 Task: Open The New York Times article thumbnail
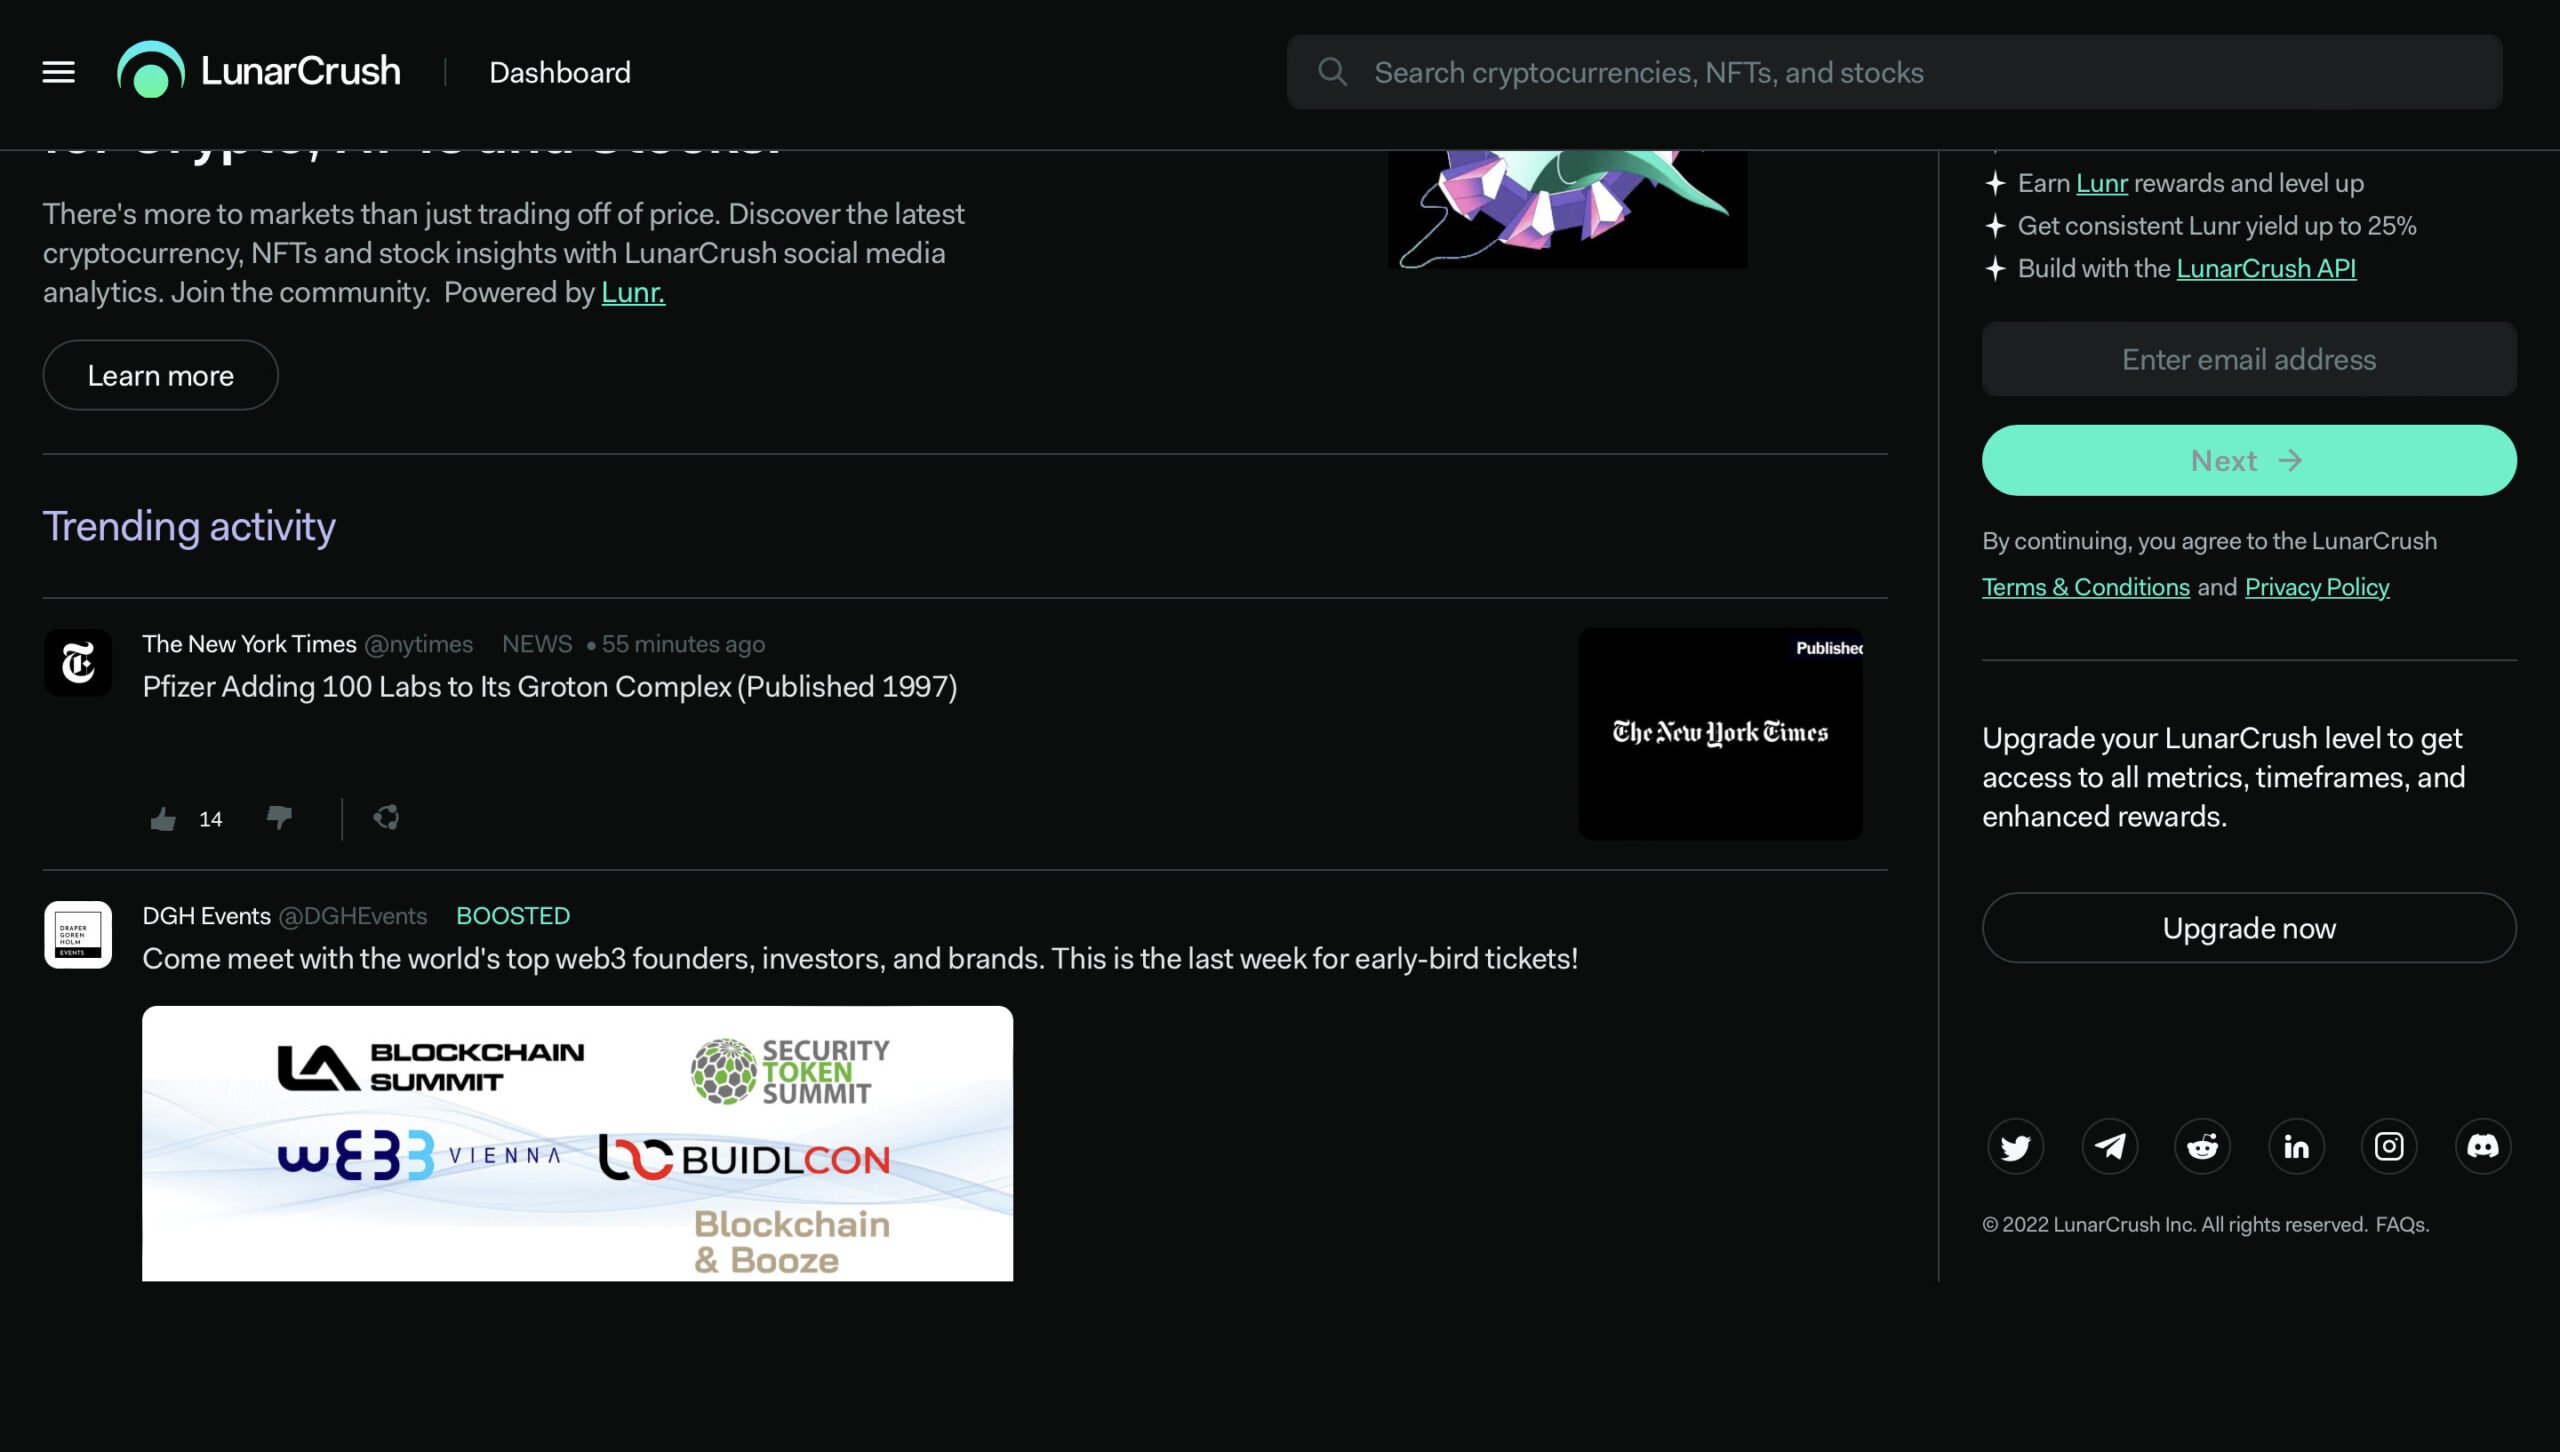pos(1720,734)
